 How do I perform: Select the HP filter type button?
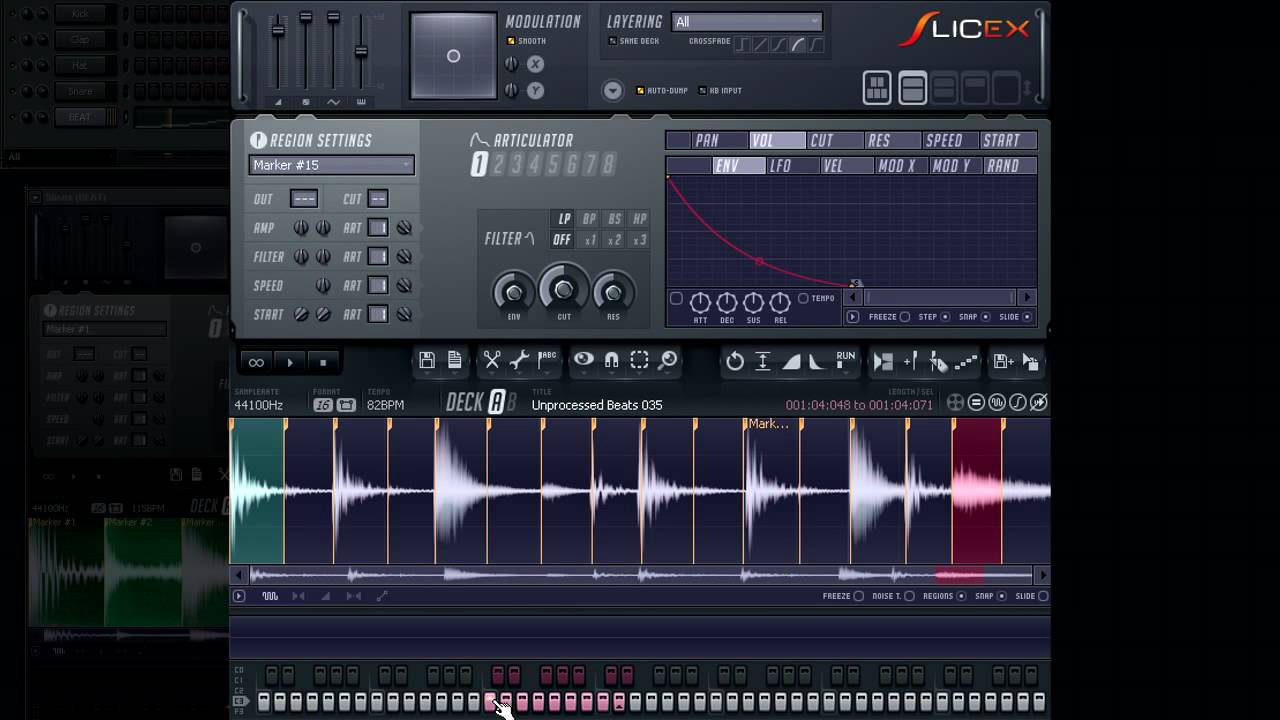pos(639,219)
